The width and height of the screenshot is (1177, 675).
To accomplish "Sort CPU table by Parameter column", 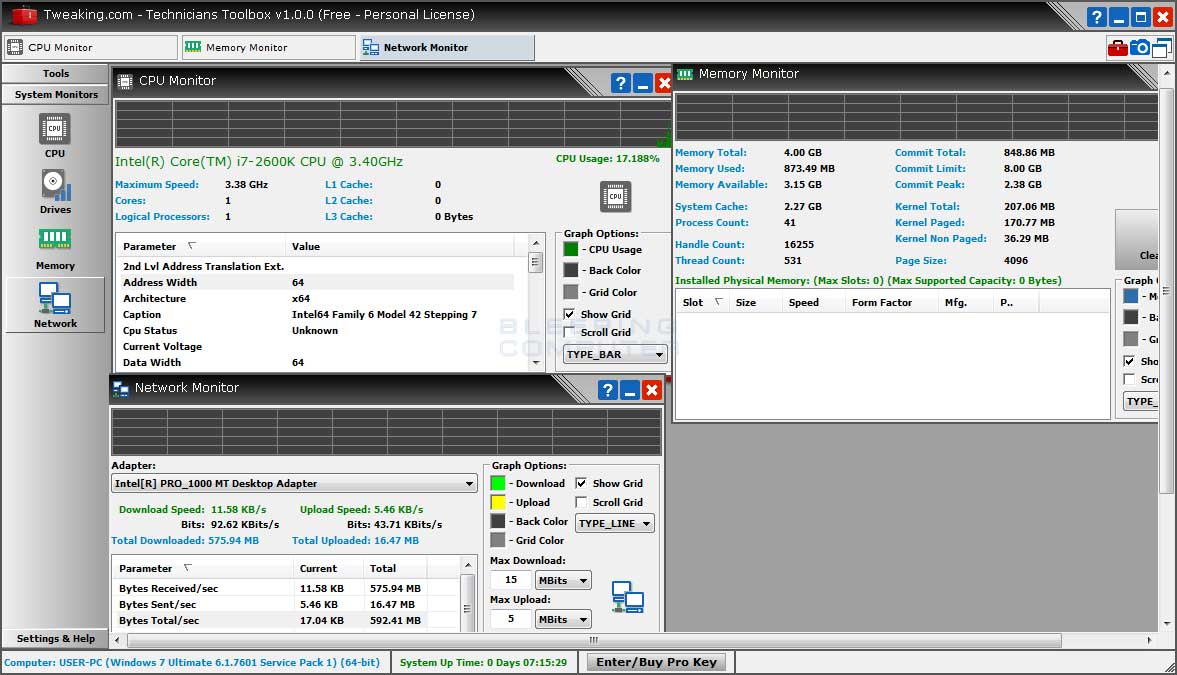I will click(202, 246).
